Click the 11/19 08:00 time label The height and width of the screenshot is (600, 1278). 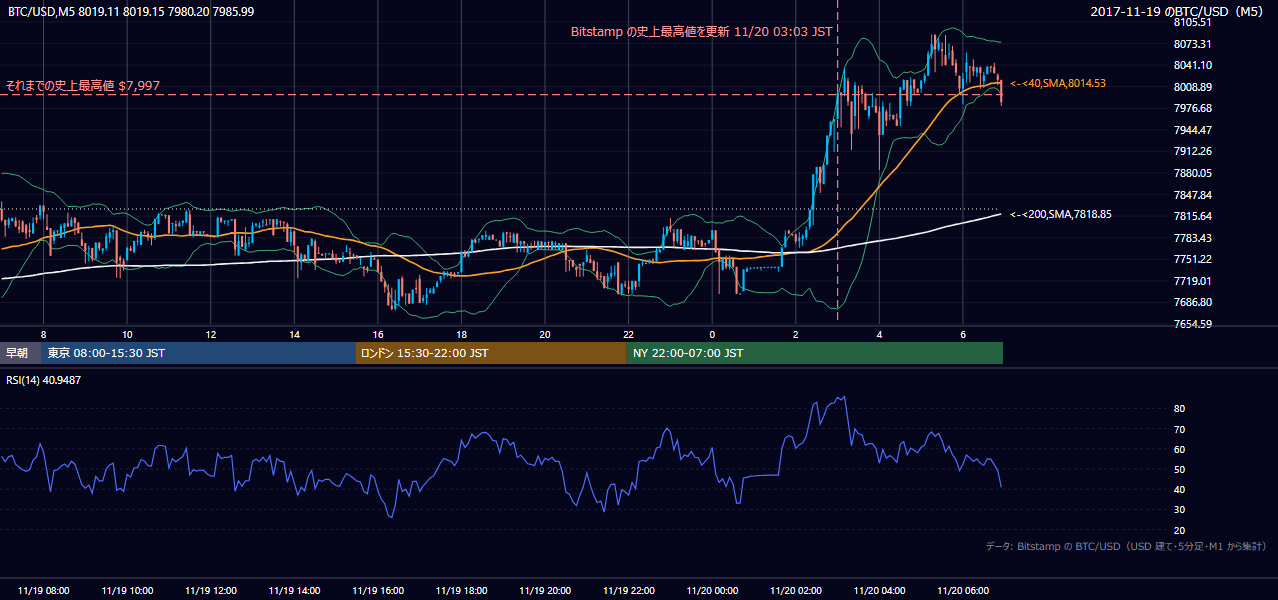point(43,591)
